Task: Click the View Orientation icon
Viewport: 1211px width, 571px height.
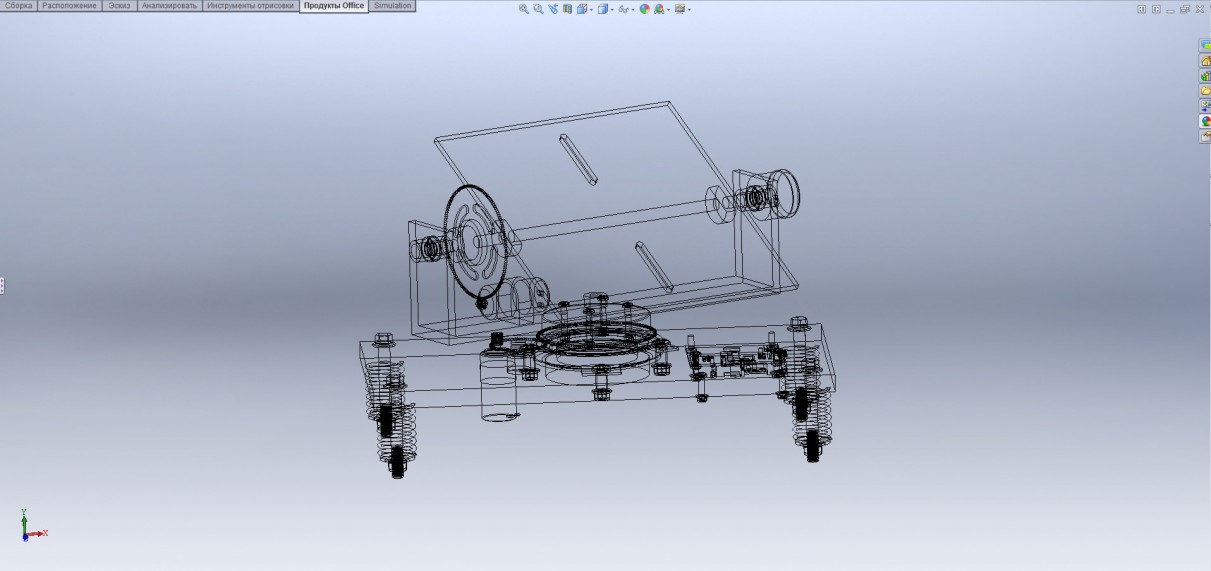Action: pyautogui.click(x=581, y=9)
